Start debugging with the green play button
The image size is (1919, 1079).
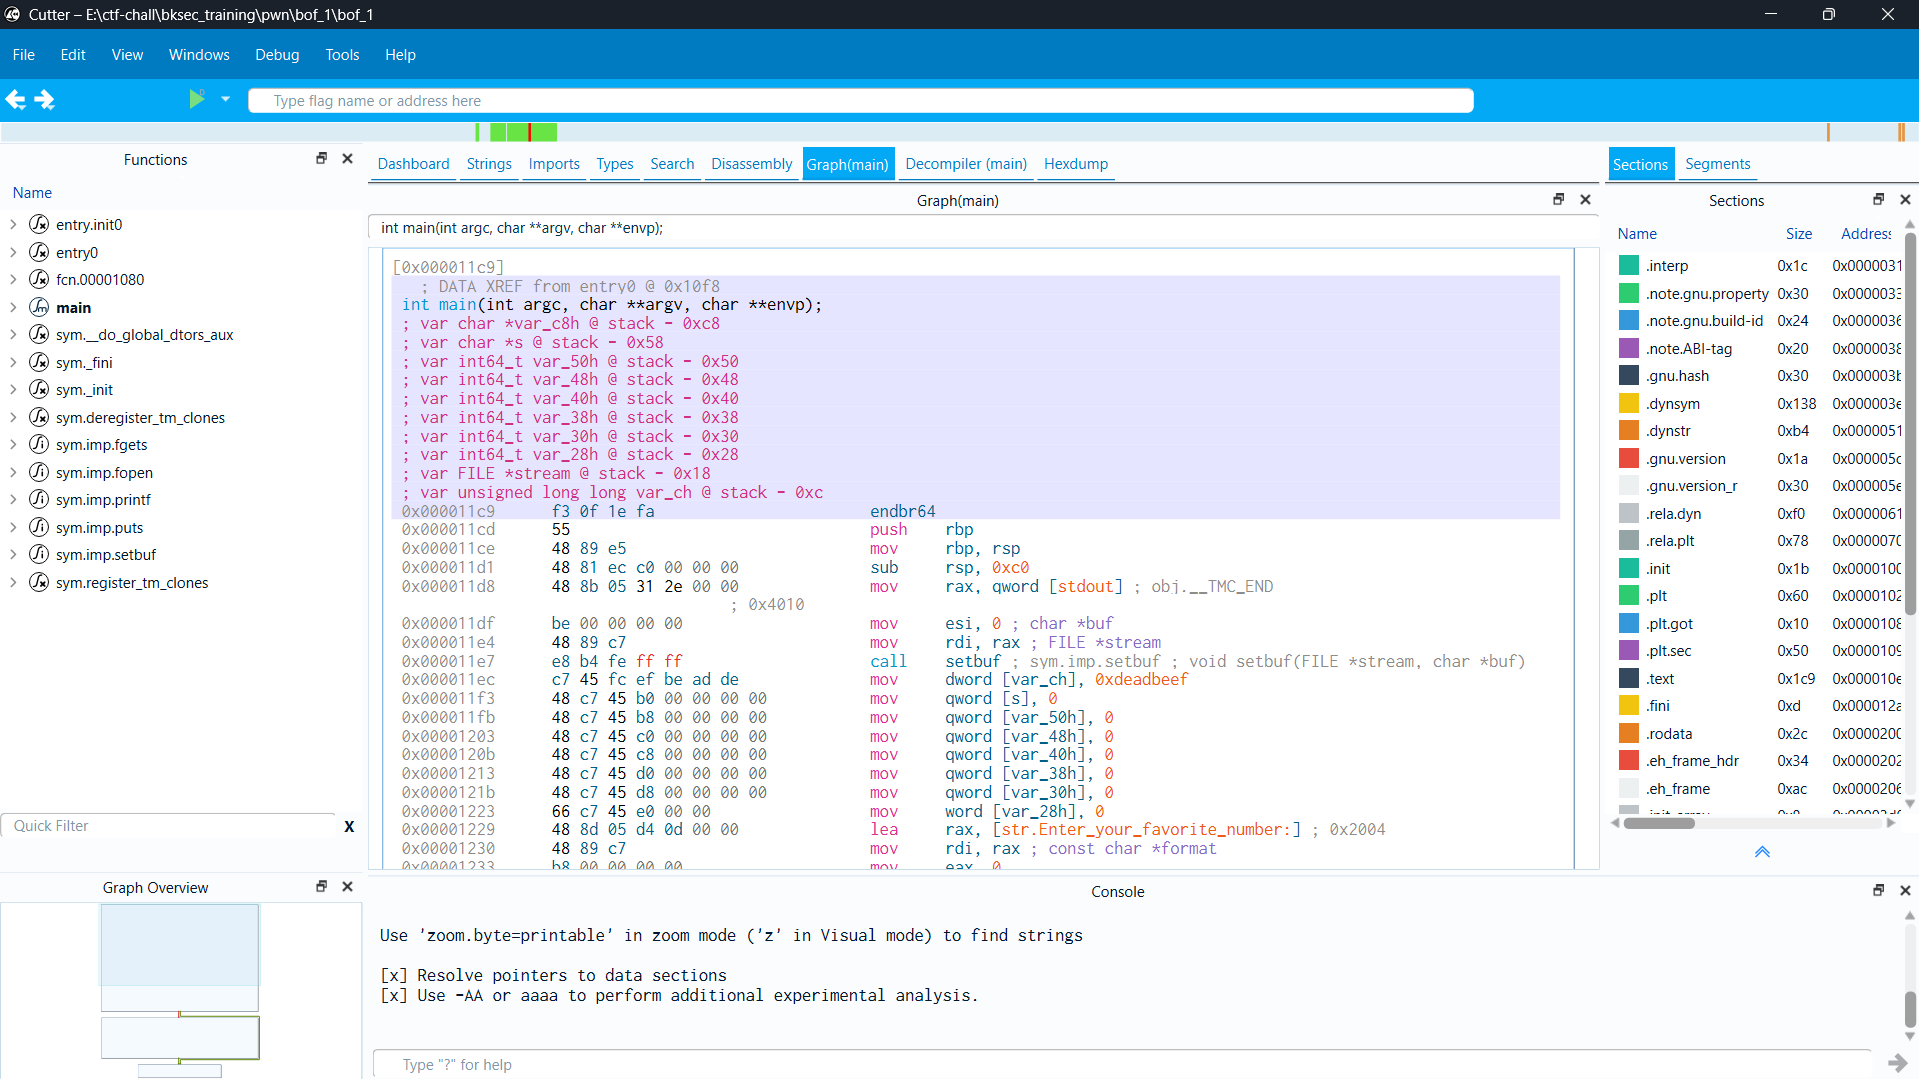tap(196, 99)
